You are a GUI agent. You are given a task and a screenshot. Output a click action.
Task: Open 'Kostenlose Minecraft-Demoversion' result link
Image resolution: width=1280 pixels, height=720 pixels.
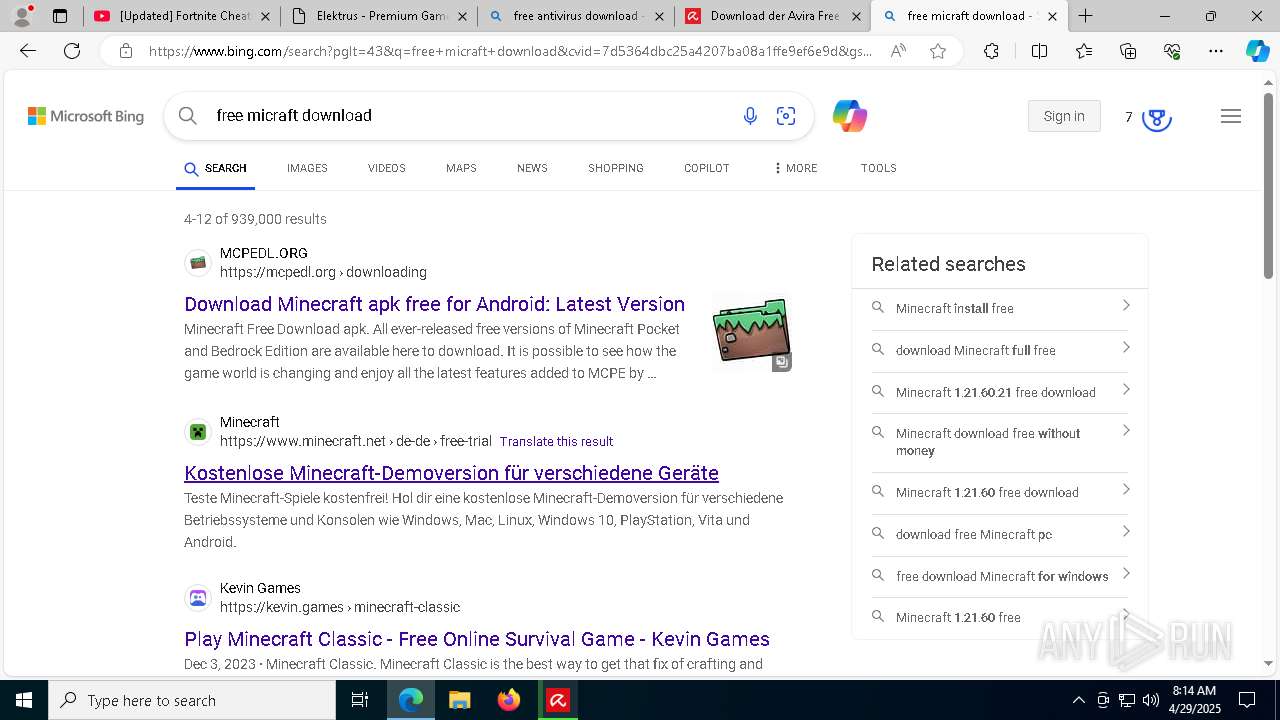point(451,473)
